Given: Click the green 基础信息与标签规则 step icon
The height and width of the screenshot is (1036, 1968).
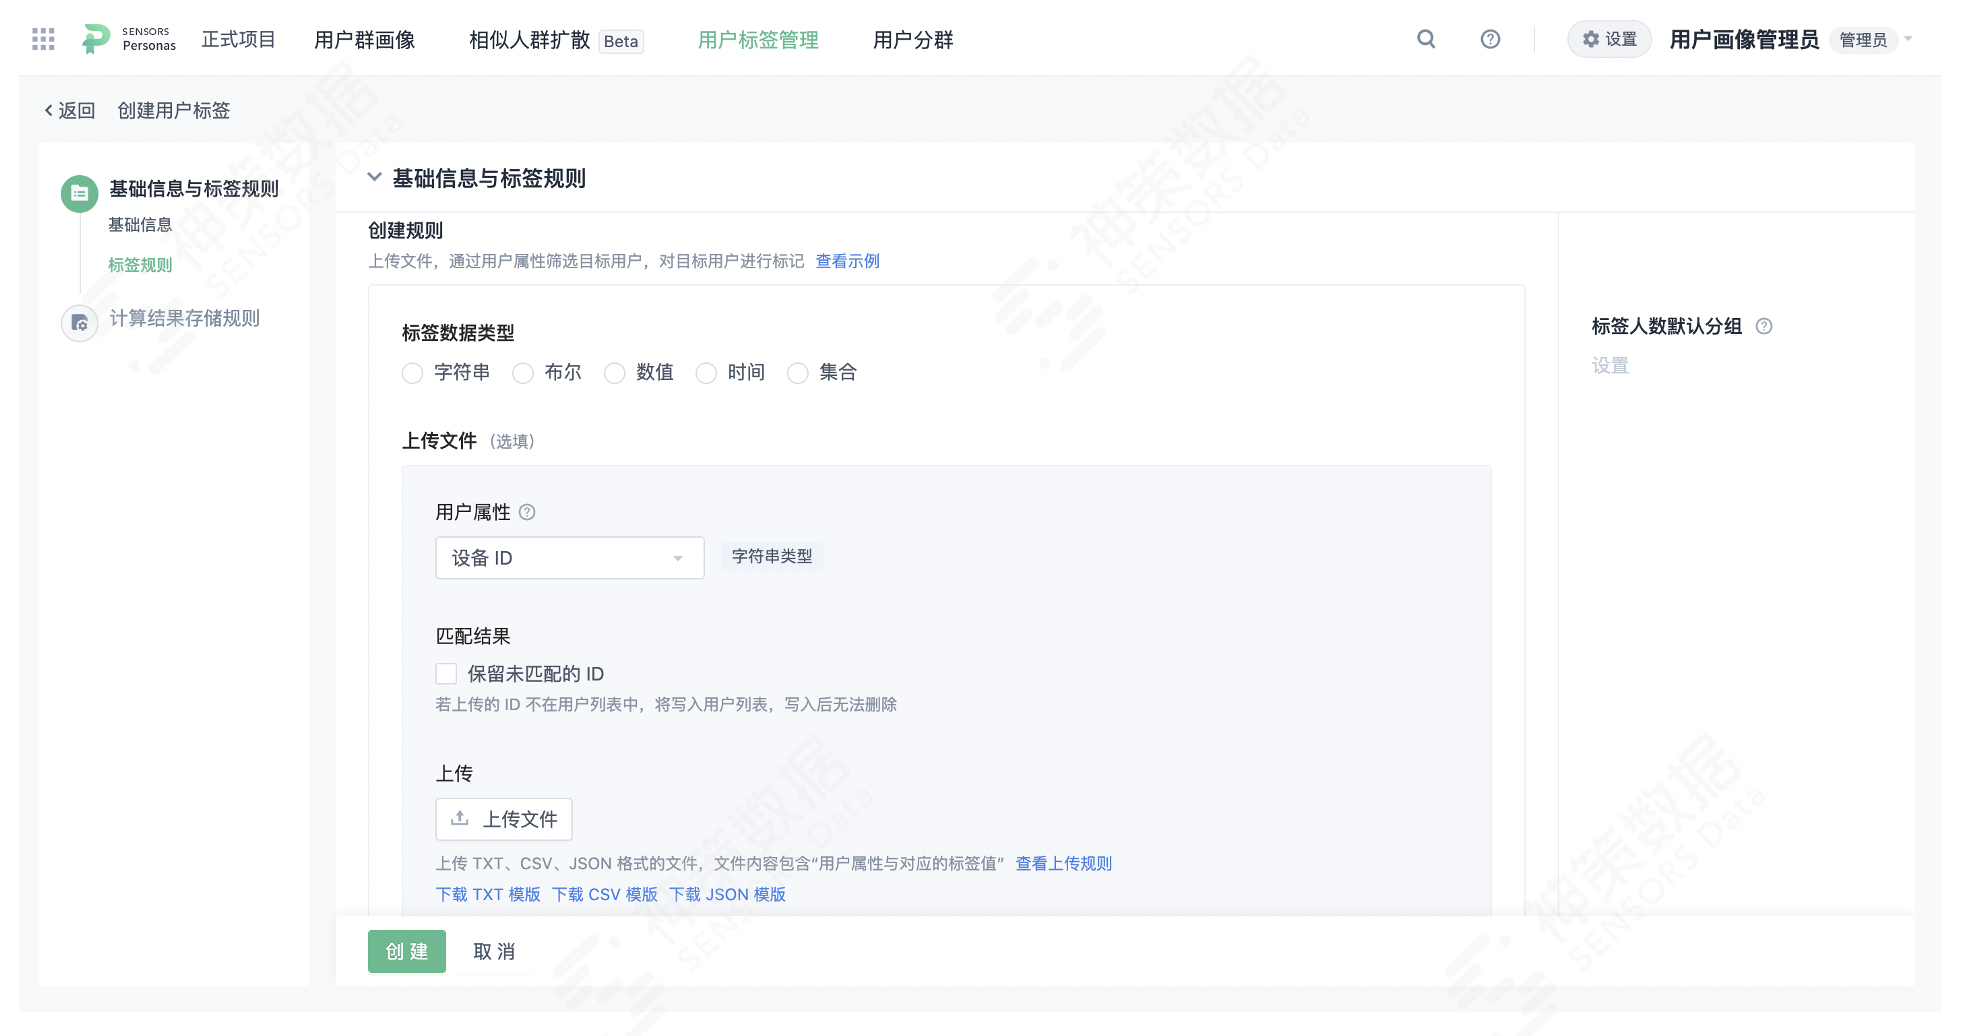Looking at the screenshot, I should [80, 193].
